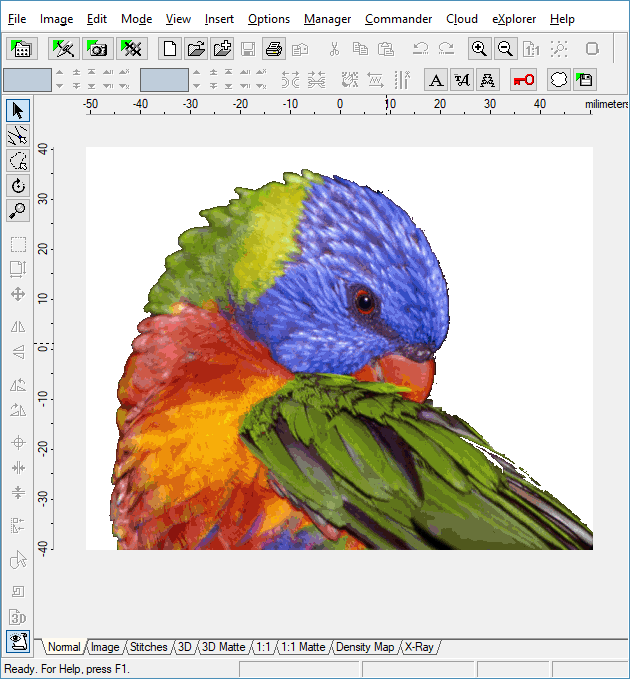Open the Manager menu
The width and height of the screenshot is (630, 679).
point(327,19)
